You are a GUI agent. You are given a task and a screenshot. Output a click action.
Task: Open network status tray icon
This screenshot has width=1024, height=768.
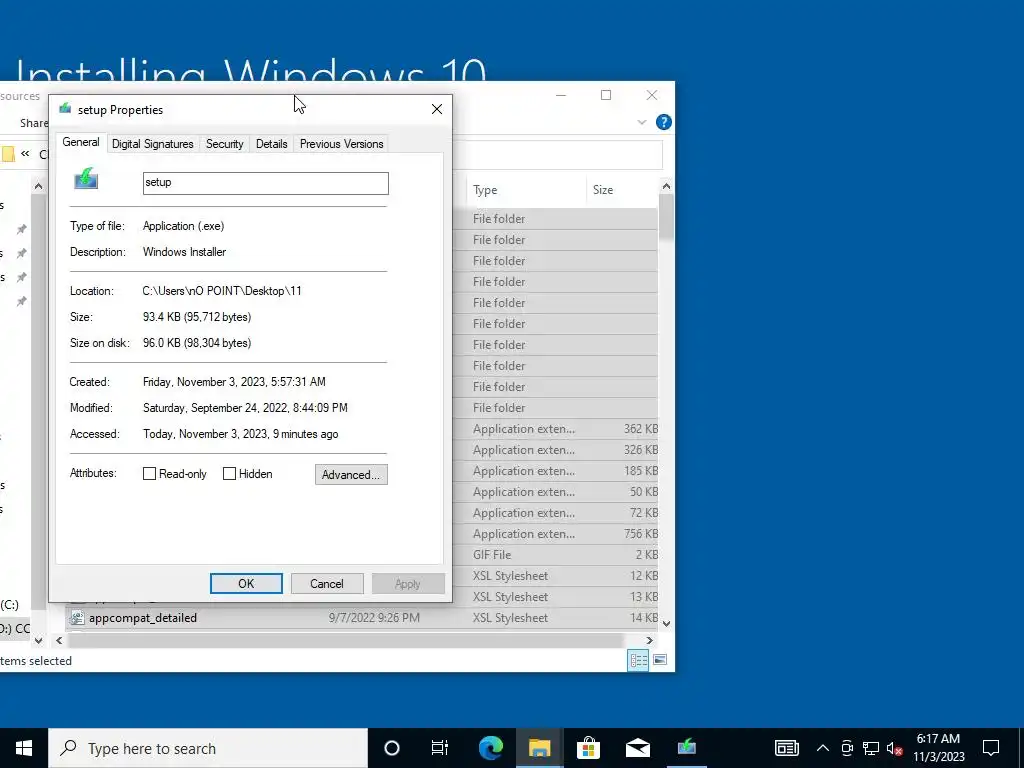pos(871,748)
